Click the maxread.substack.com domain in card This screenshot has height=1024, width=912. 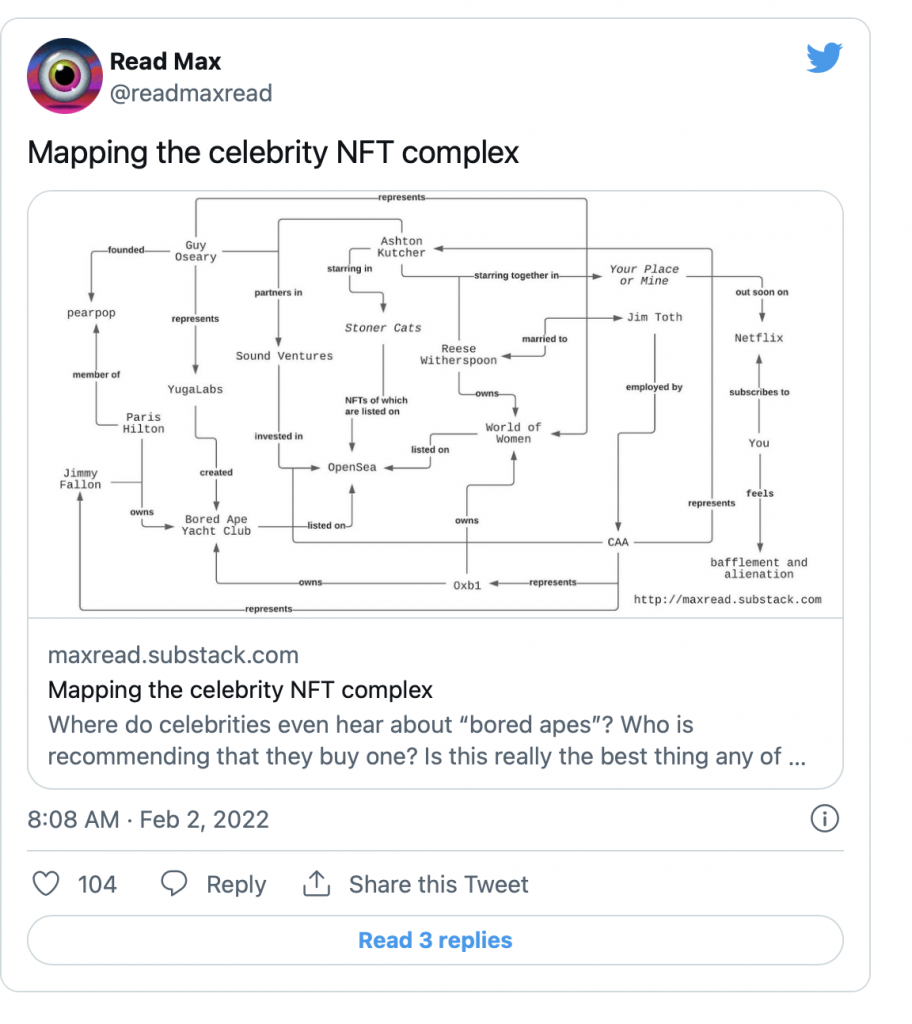(173, 656)
